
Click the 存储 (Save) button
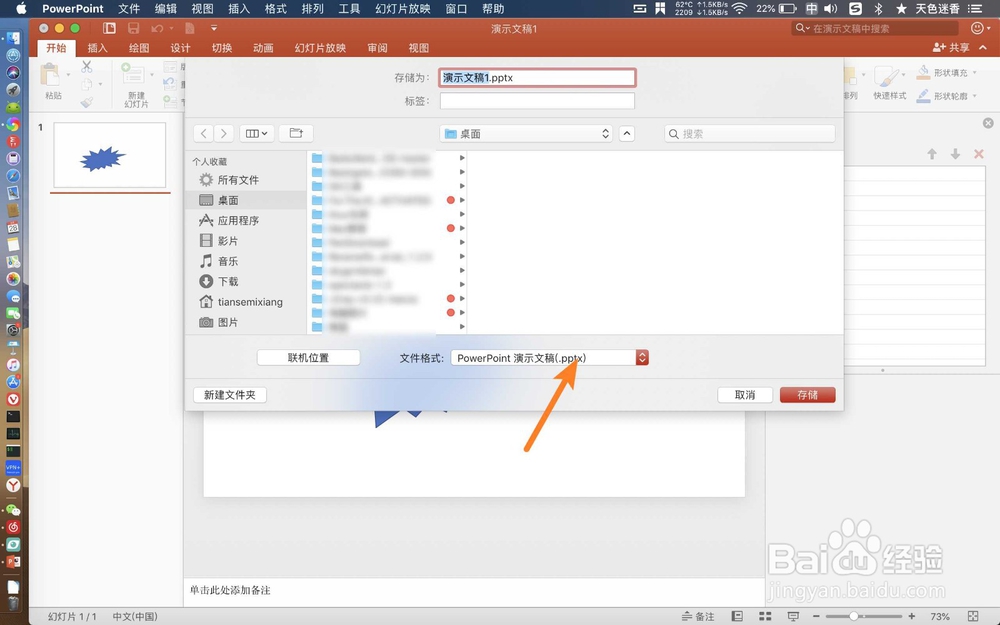807,395
